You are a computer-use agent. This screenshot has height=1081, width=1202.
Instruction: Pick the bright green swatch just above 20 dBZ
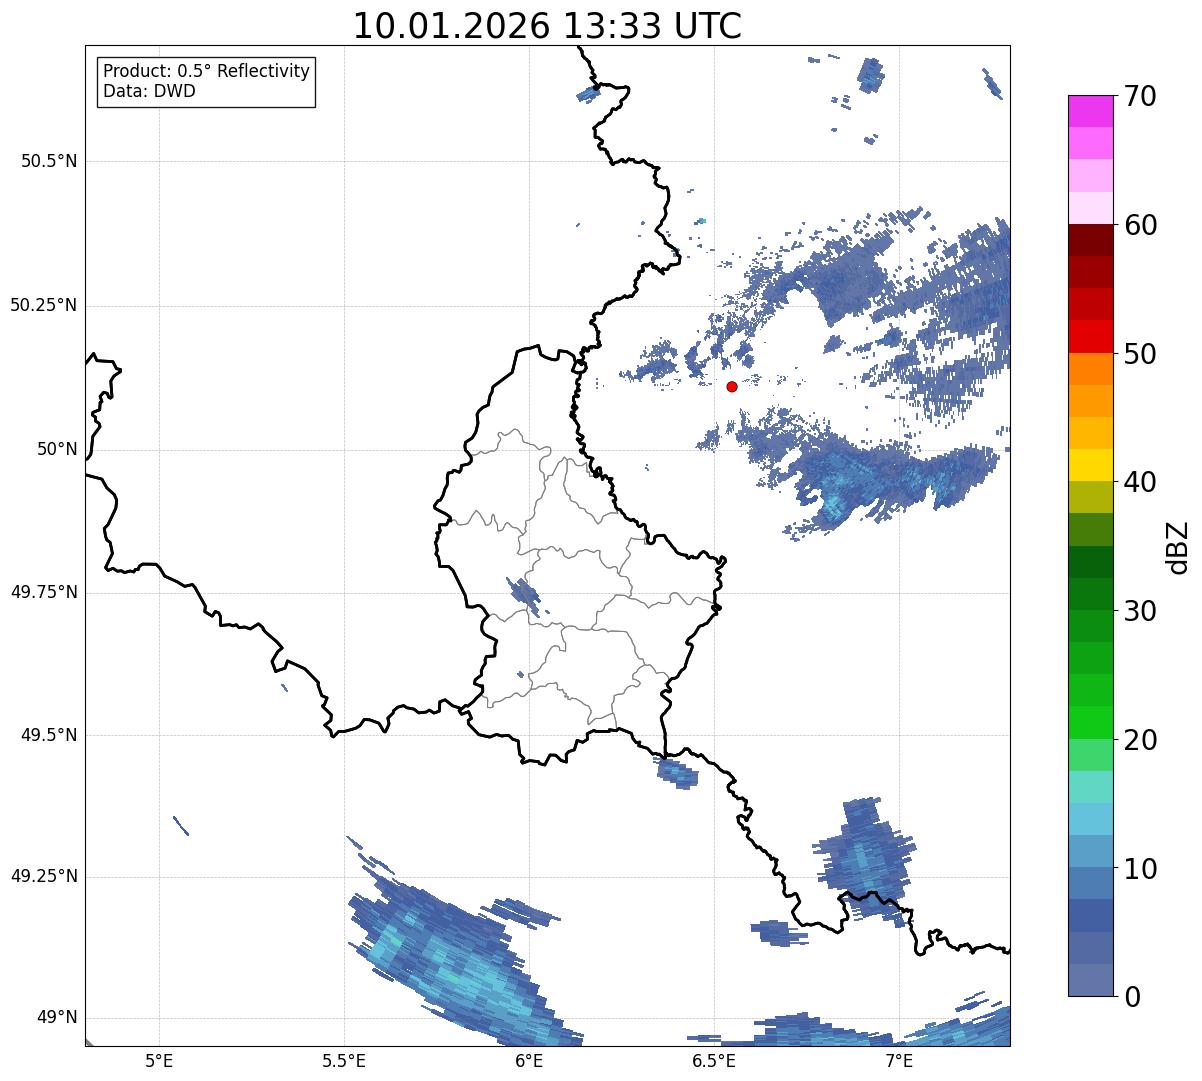coord(1090,722)
